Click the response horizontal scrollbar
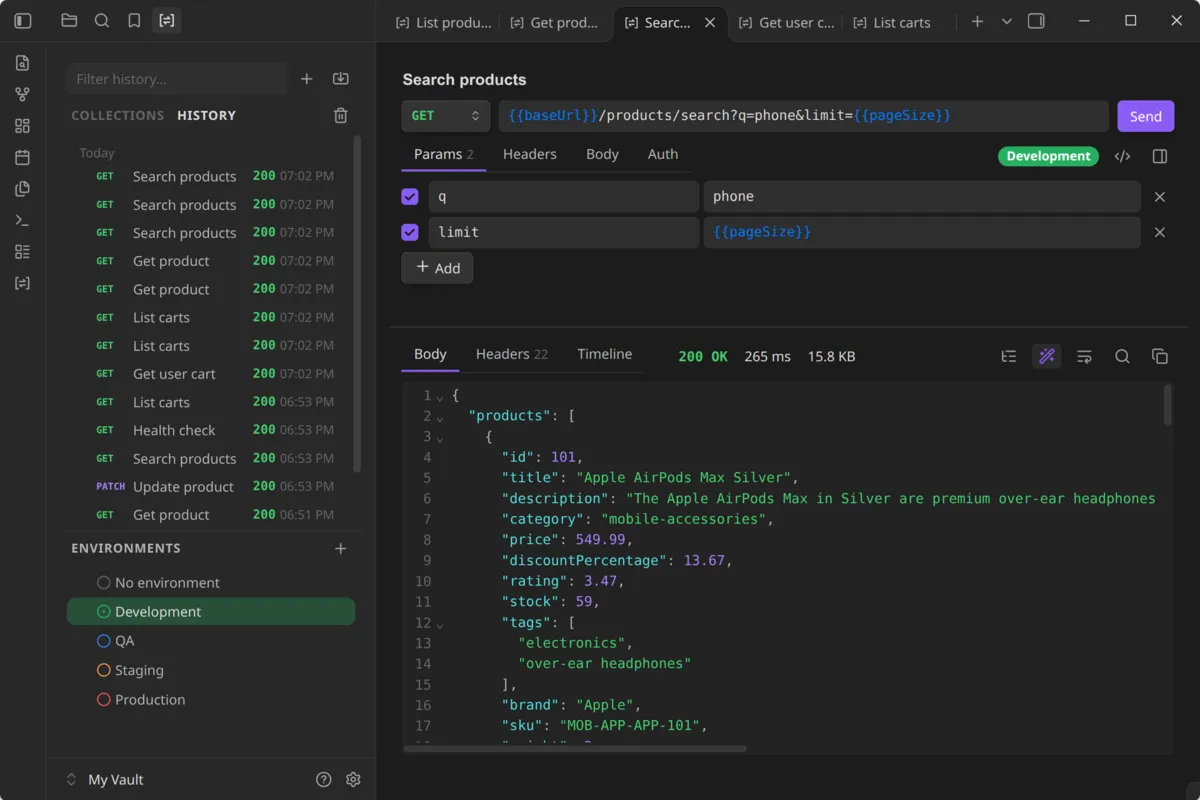This screenshot has width=1200, height=800. click(575, 748)
